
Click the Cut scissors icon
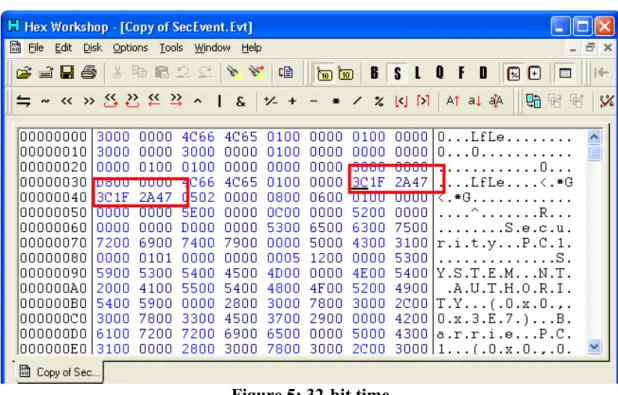coord(117,73)
